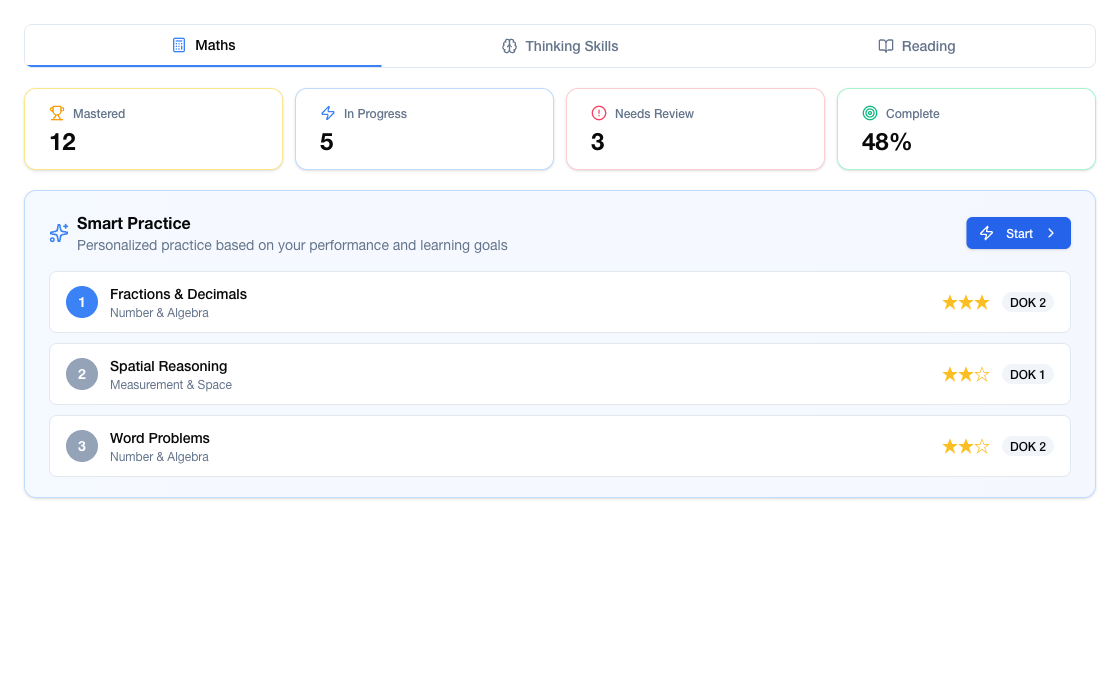Switch to the Thinking Skills tab

pyautogui.click(x=560, y=46)
